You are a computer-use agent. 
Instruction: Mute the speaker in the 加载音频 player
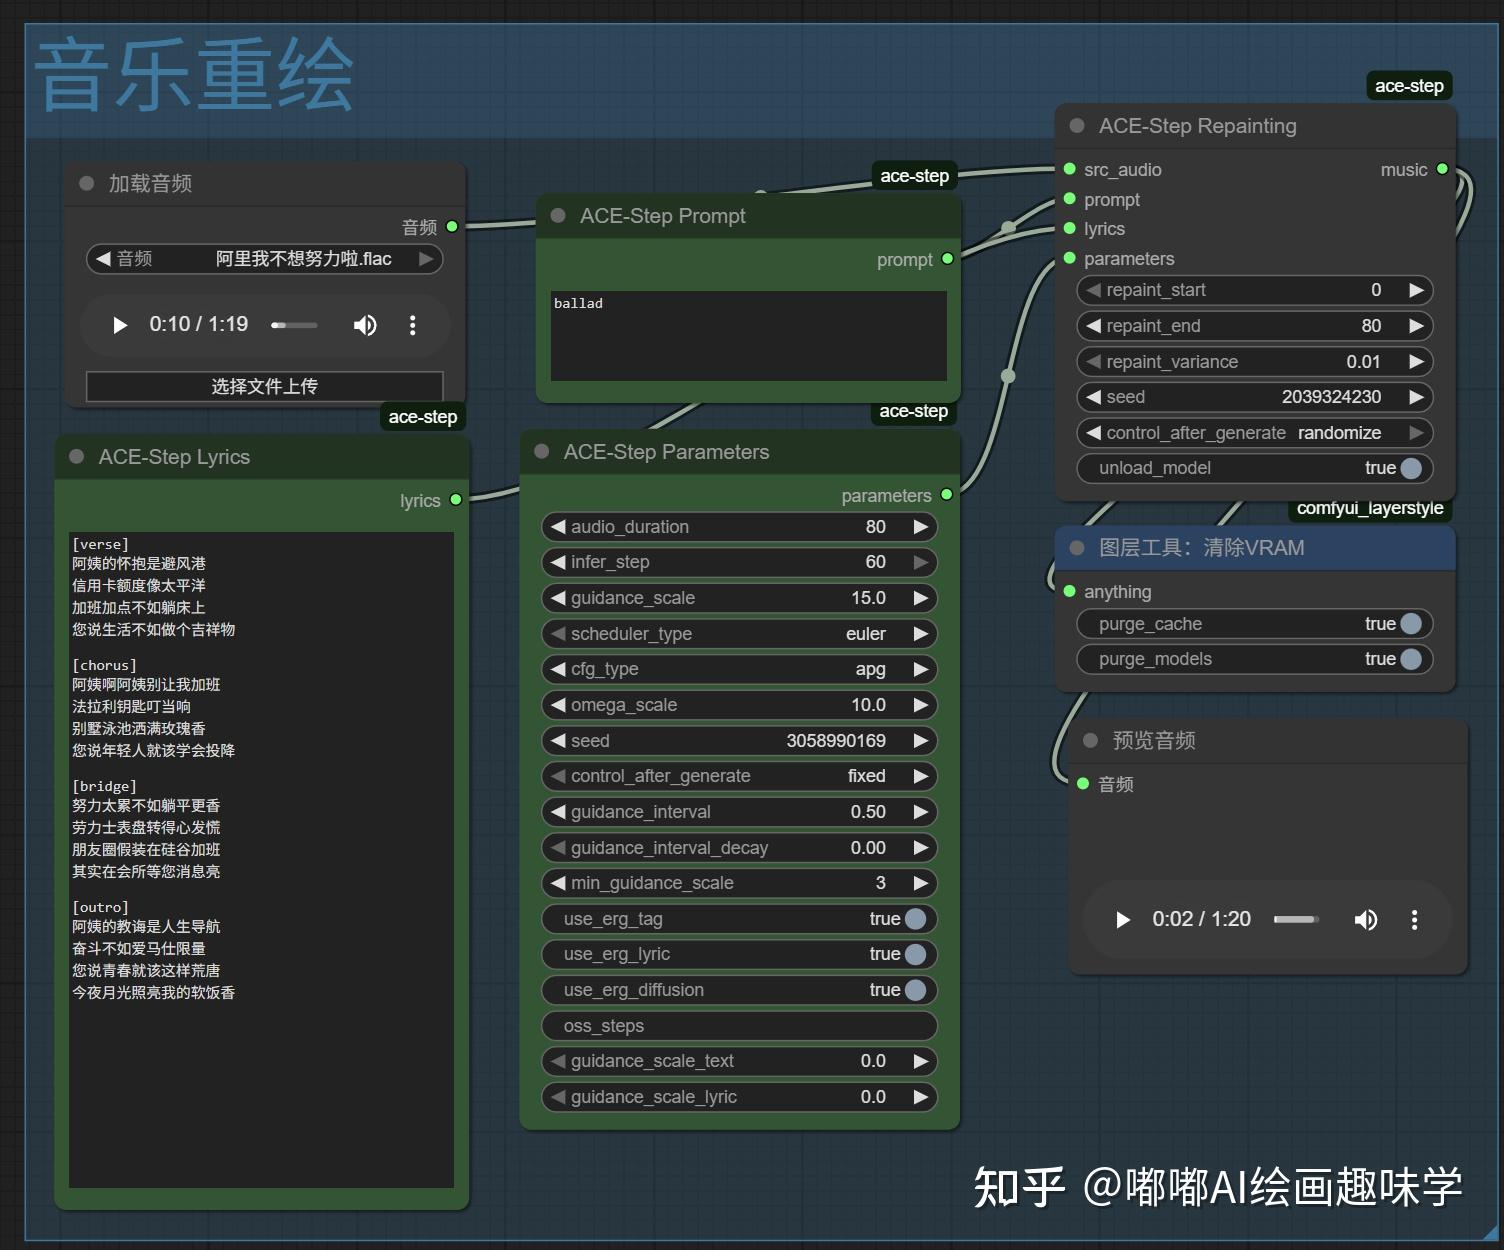365,325
